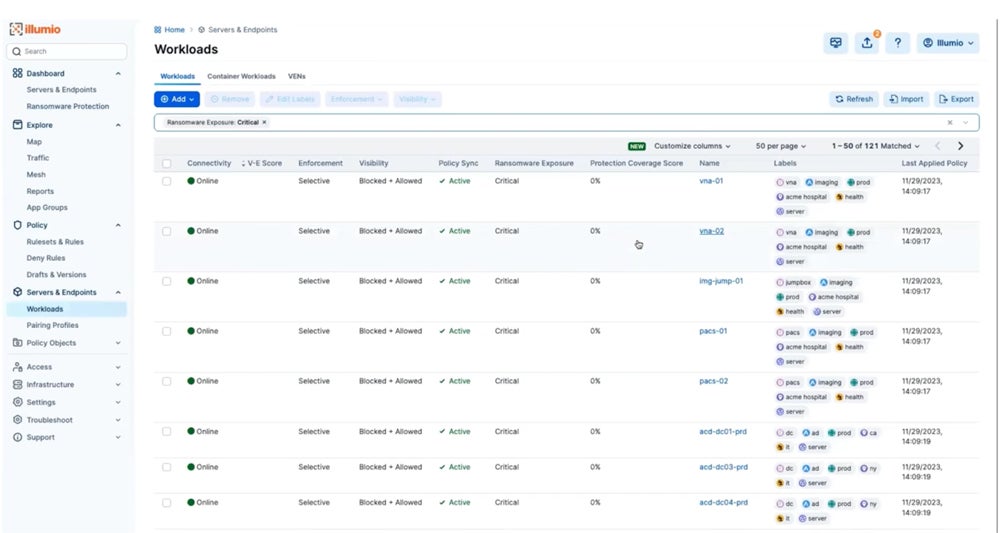The image size is (1000, 533).
Task: Expand the Customize columns dropdown
Action: point(692,146)
